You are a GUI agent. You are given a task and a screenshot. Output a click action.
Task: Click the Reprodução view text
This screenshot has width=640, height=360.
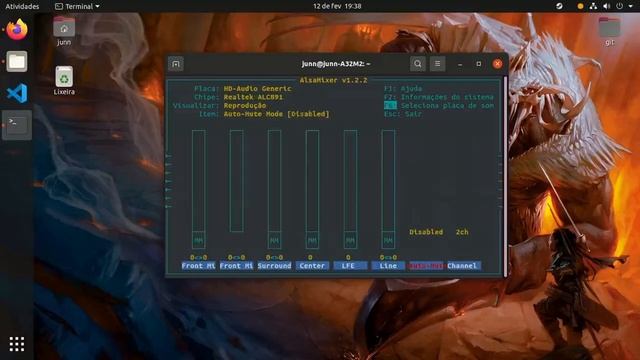[x=245, y=106]
